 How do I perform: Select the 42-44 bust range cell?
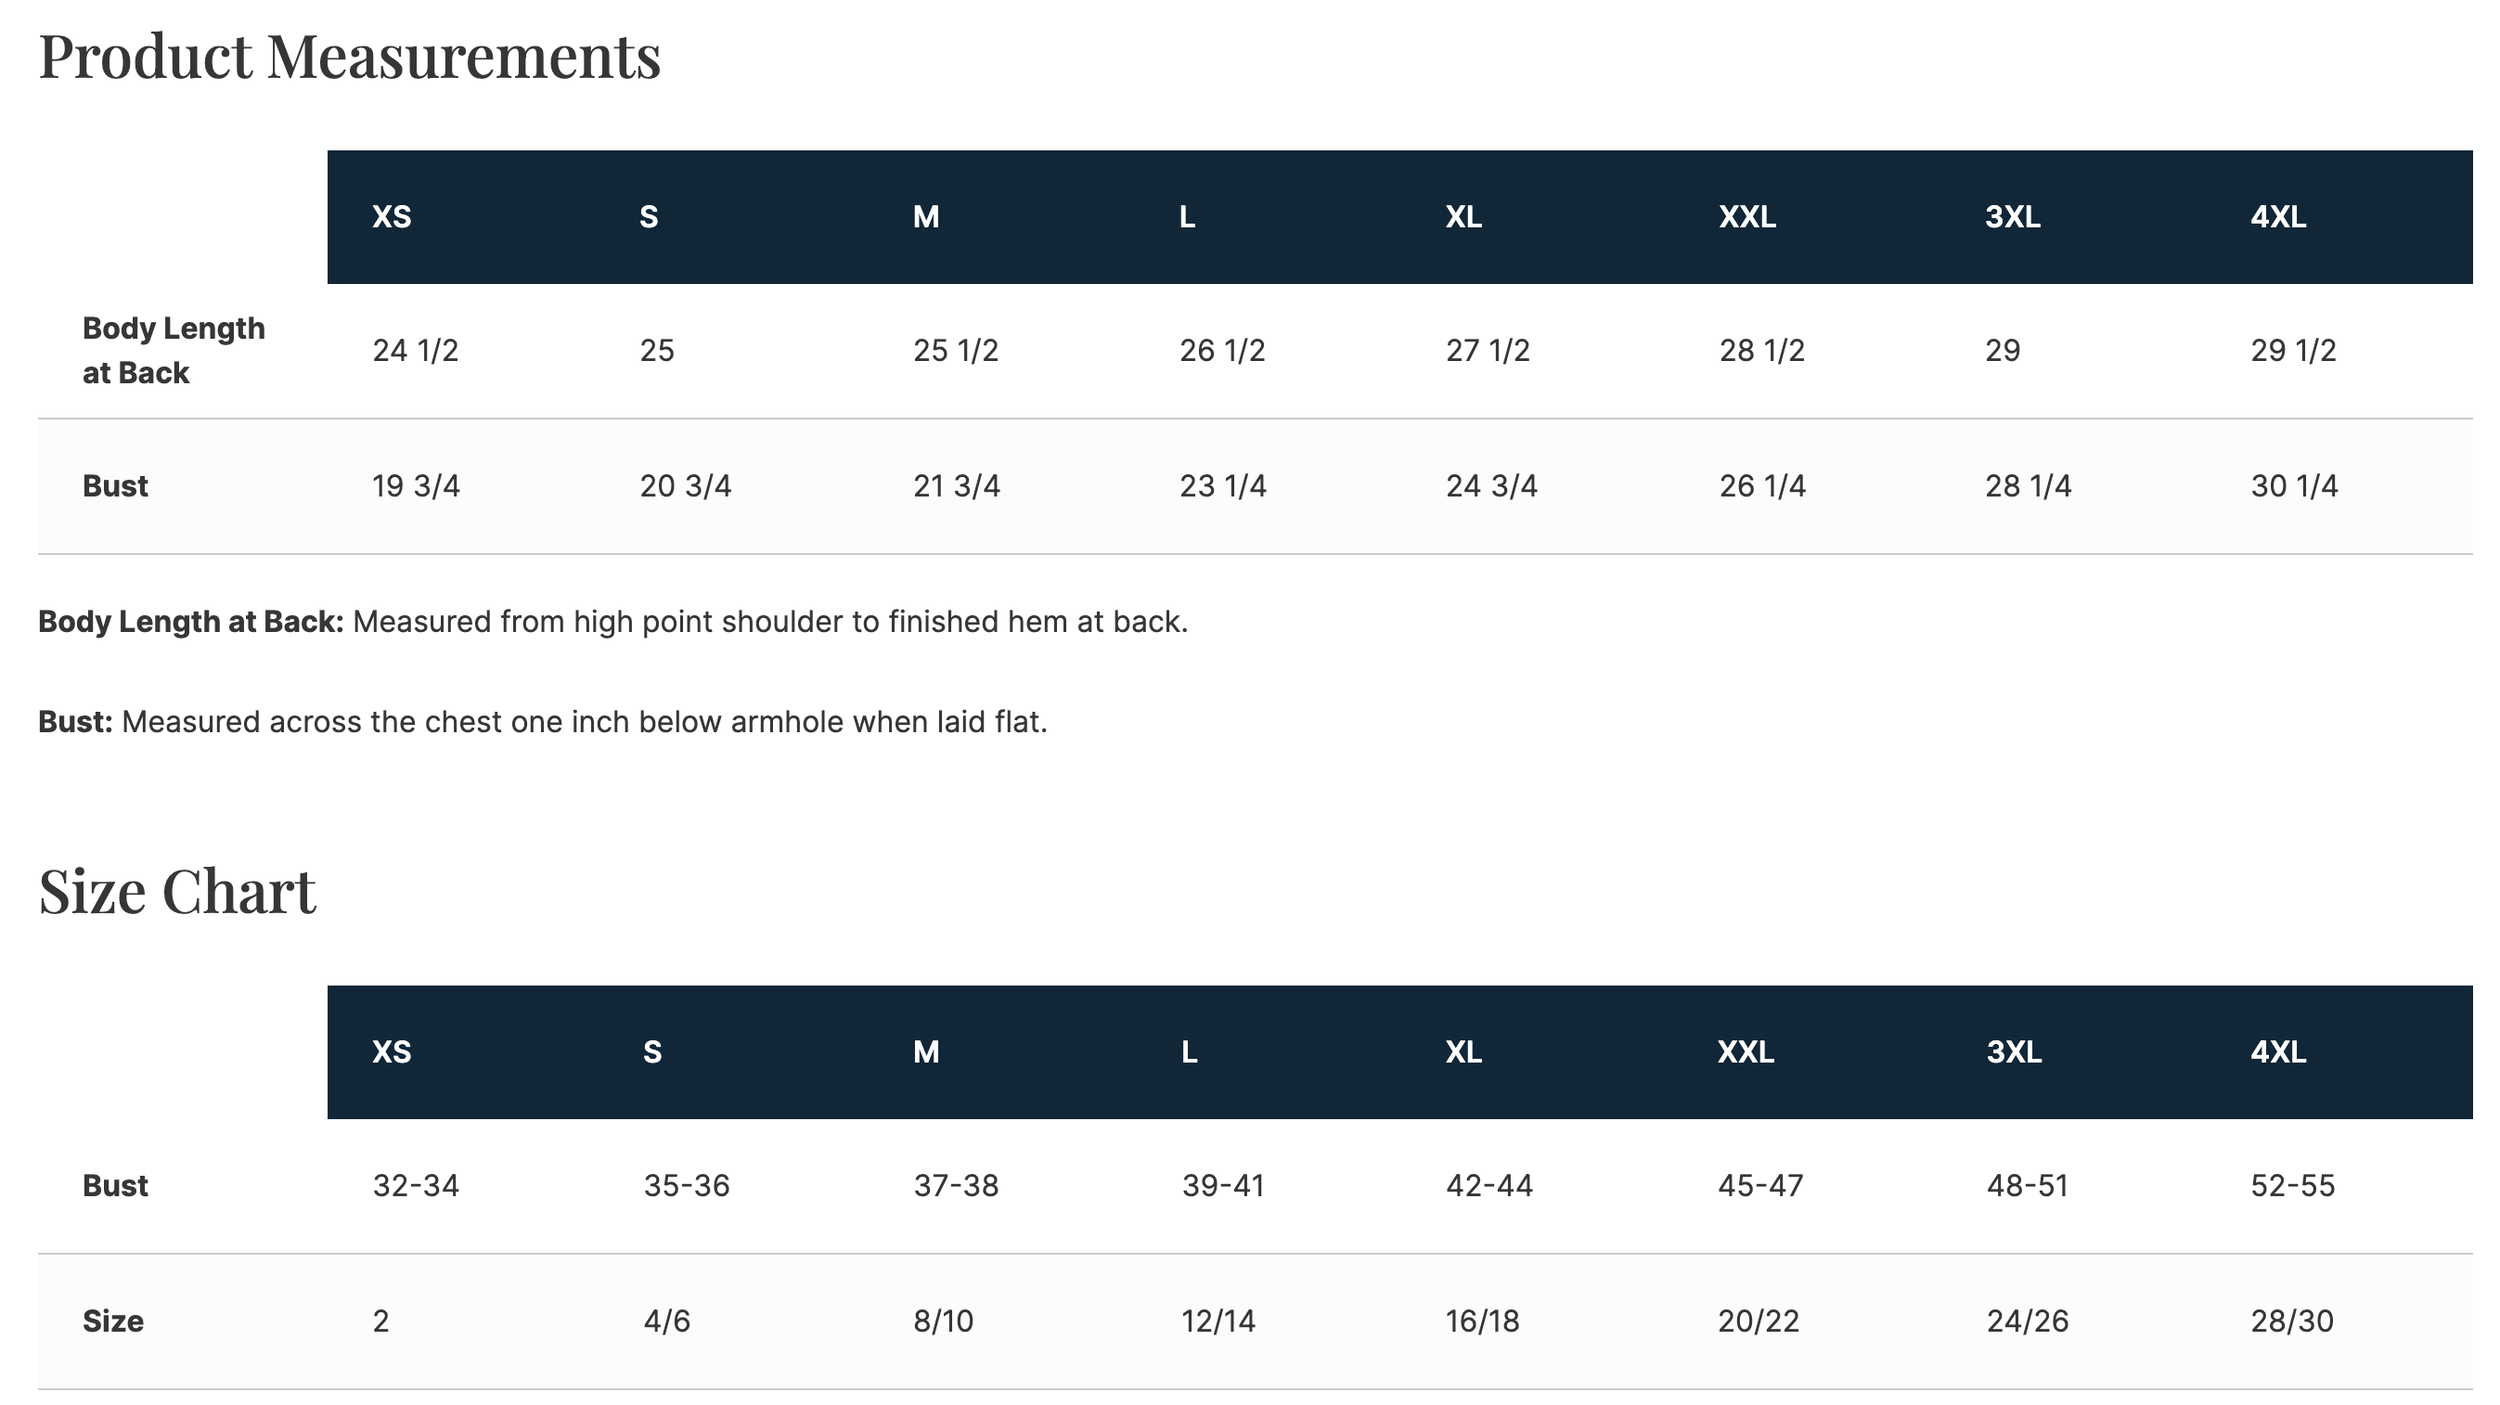[1489, 1186]
